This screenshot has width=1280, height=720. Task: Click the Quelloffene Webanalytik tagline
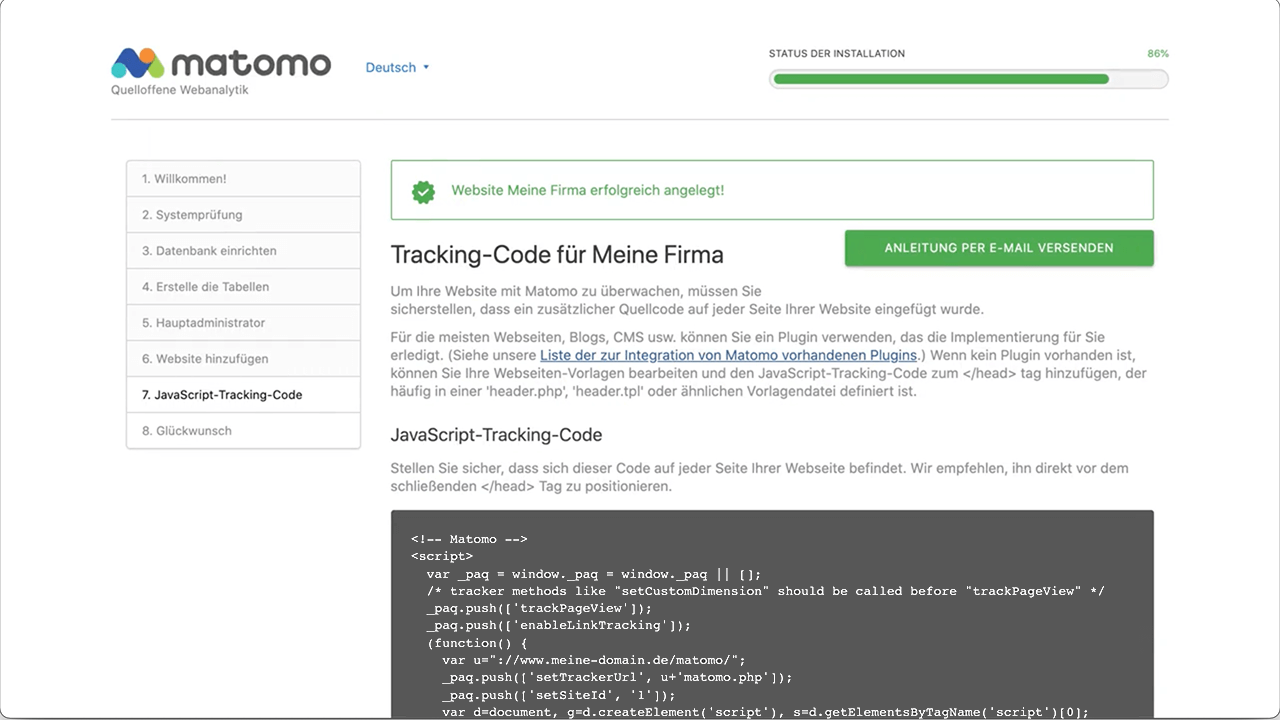click(180, 90)
